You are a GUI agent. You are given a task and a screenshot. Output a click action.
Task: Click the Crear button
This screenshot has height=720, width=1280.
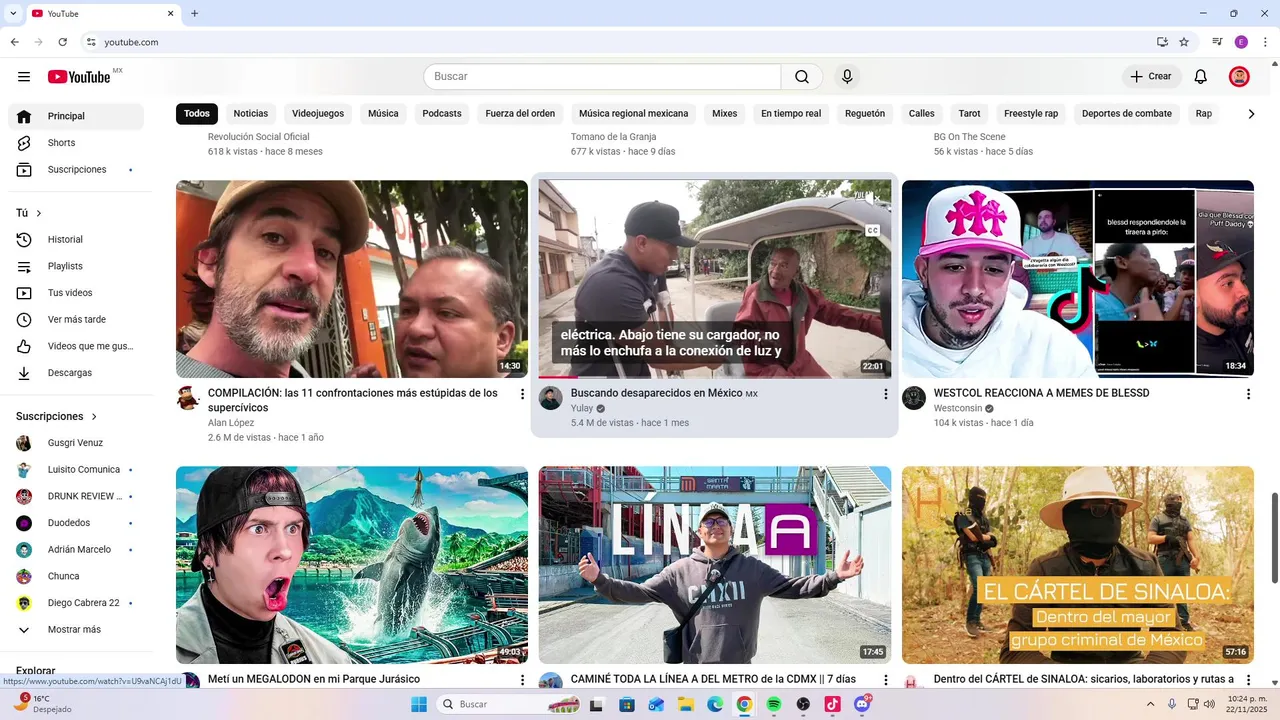pos(1151,77)
